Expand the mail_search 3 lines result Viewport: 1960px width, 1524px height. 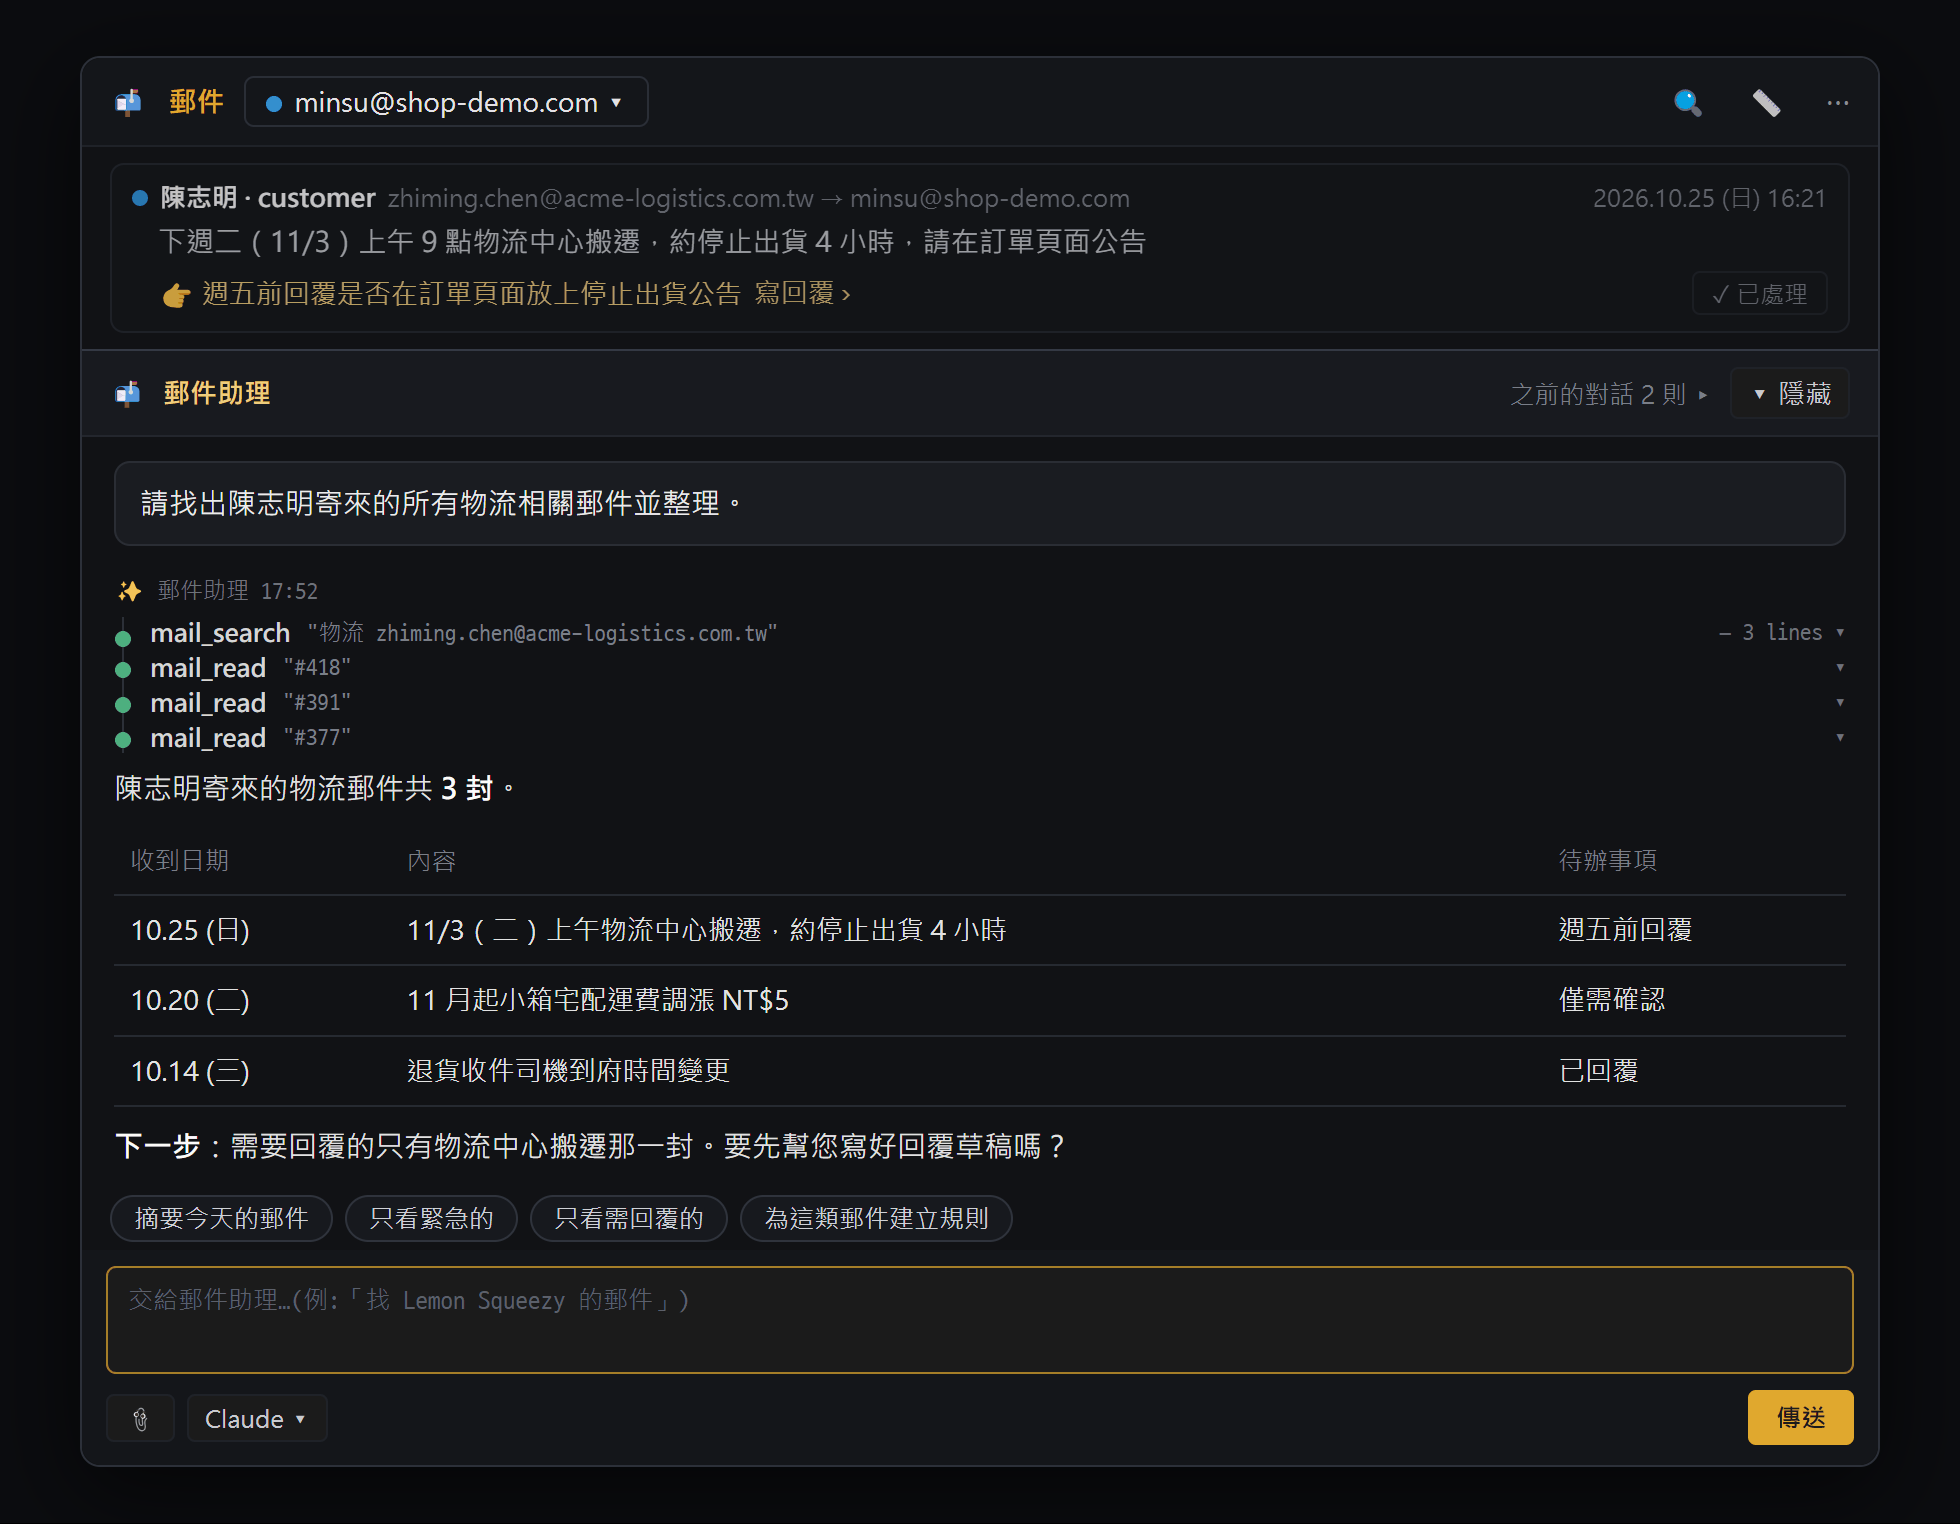pos(1781,633)
